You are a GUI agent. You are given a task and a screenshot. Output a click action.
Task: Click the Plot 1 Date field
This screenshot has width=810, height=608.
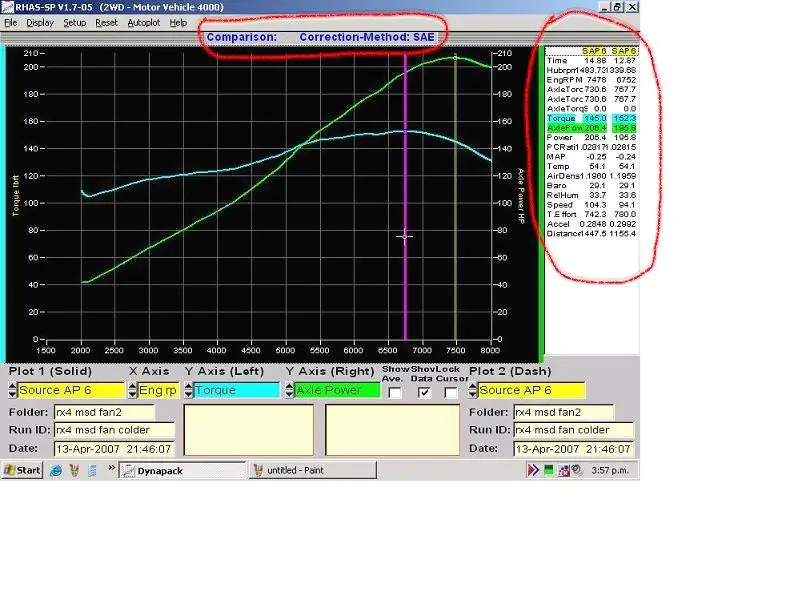(114, 449)
